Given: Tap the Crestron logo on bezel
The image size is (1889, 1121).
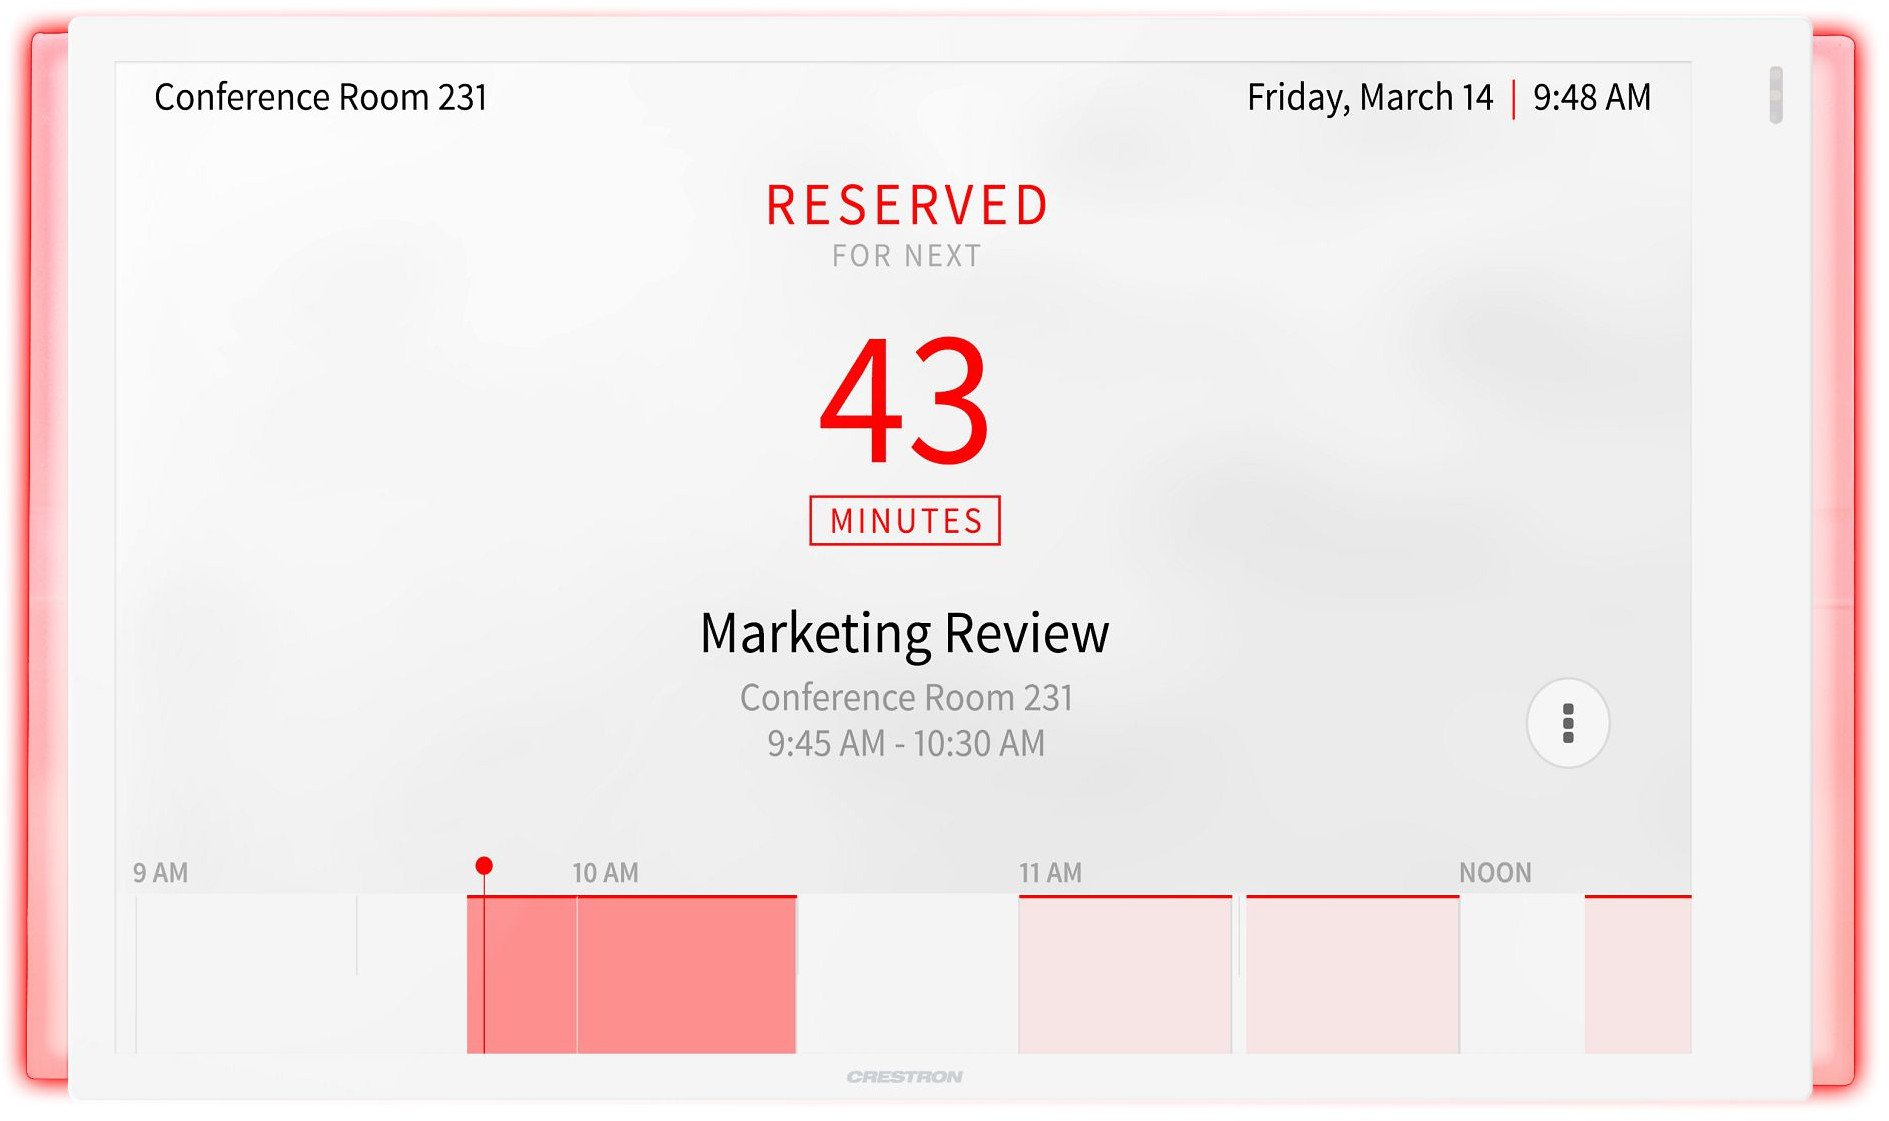Looking at the screenshot, I should (x=905, y=1077).
